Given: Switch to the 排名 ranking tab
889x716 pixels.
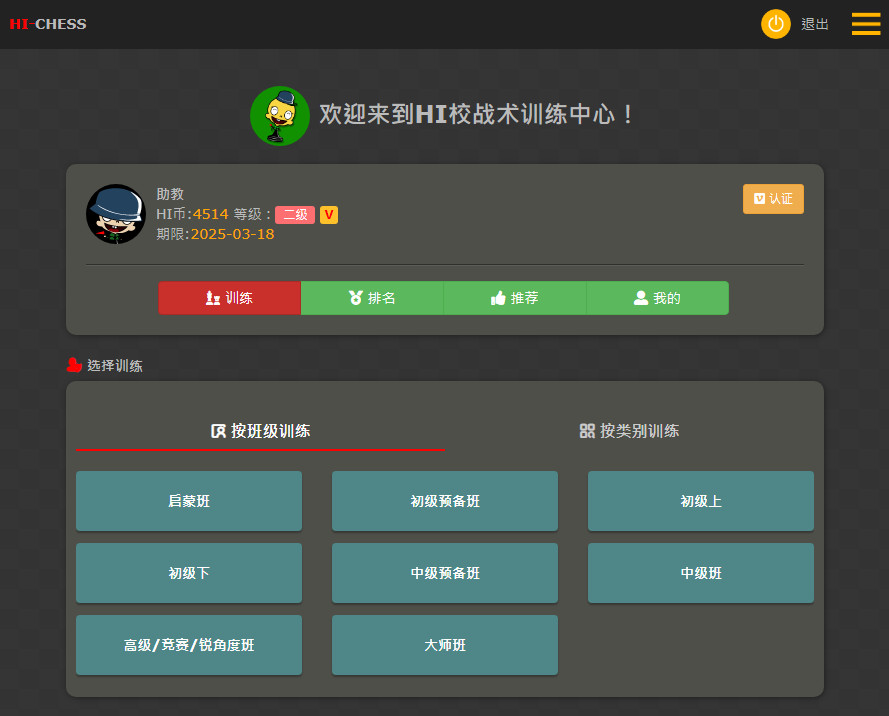Looking at the screenshot, I should [372, 298].
